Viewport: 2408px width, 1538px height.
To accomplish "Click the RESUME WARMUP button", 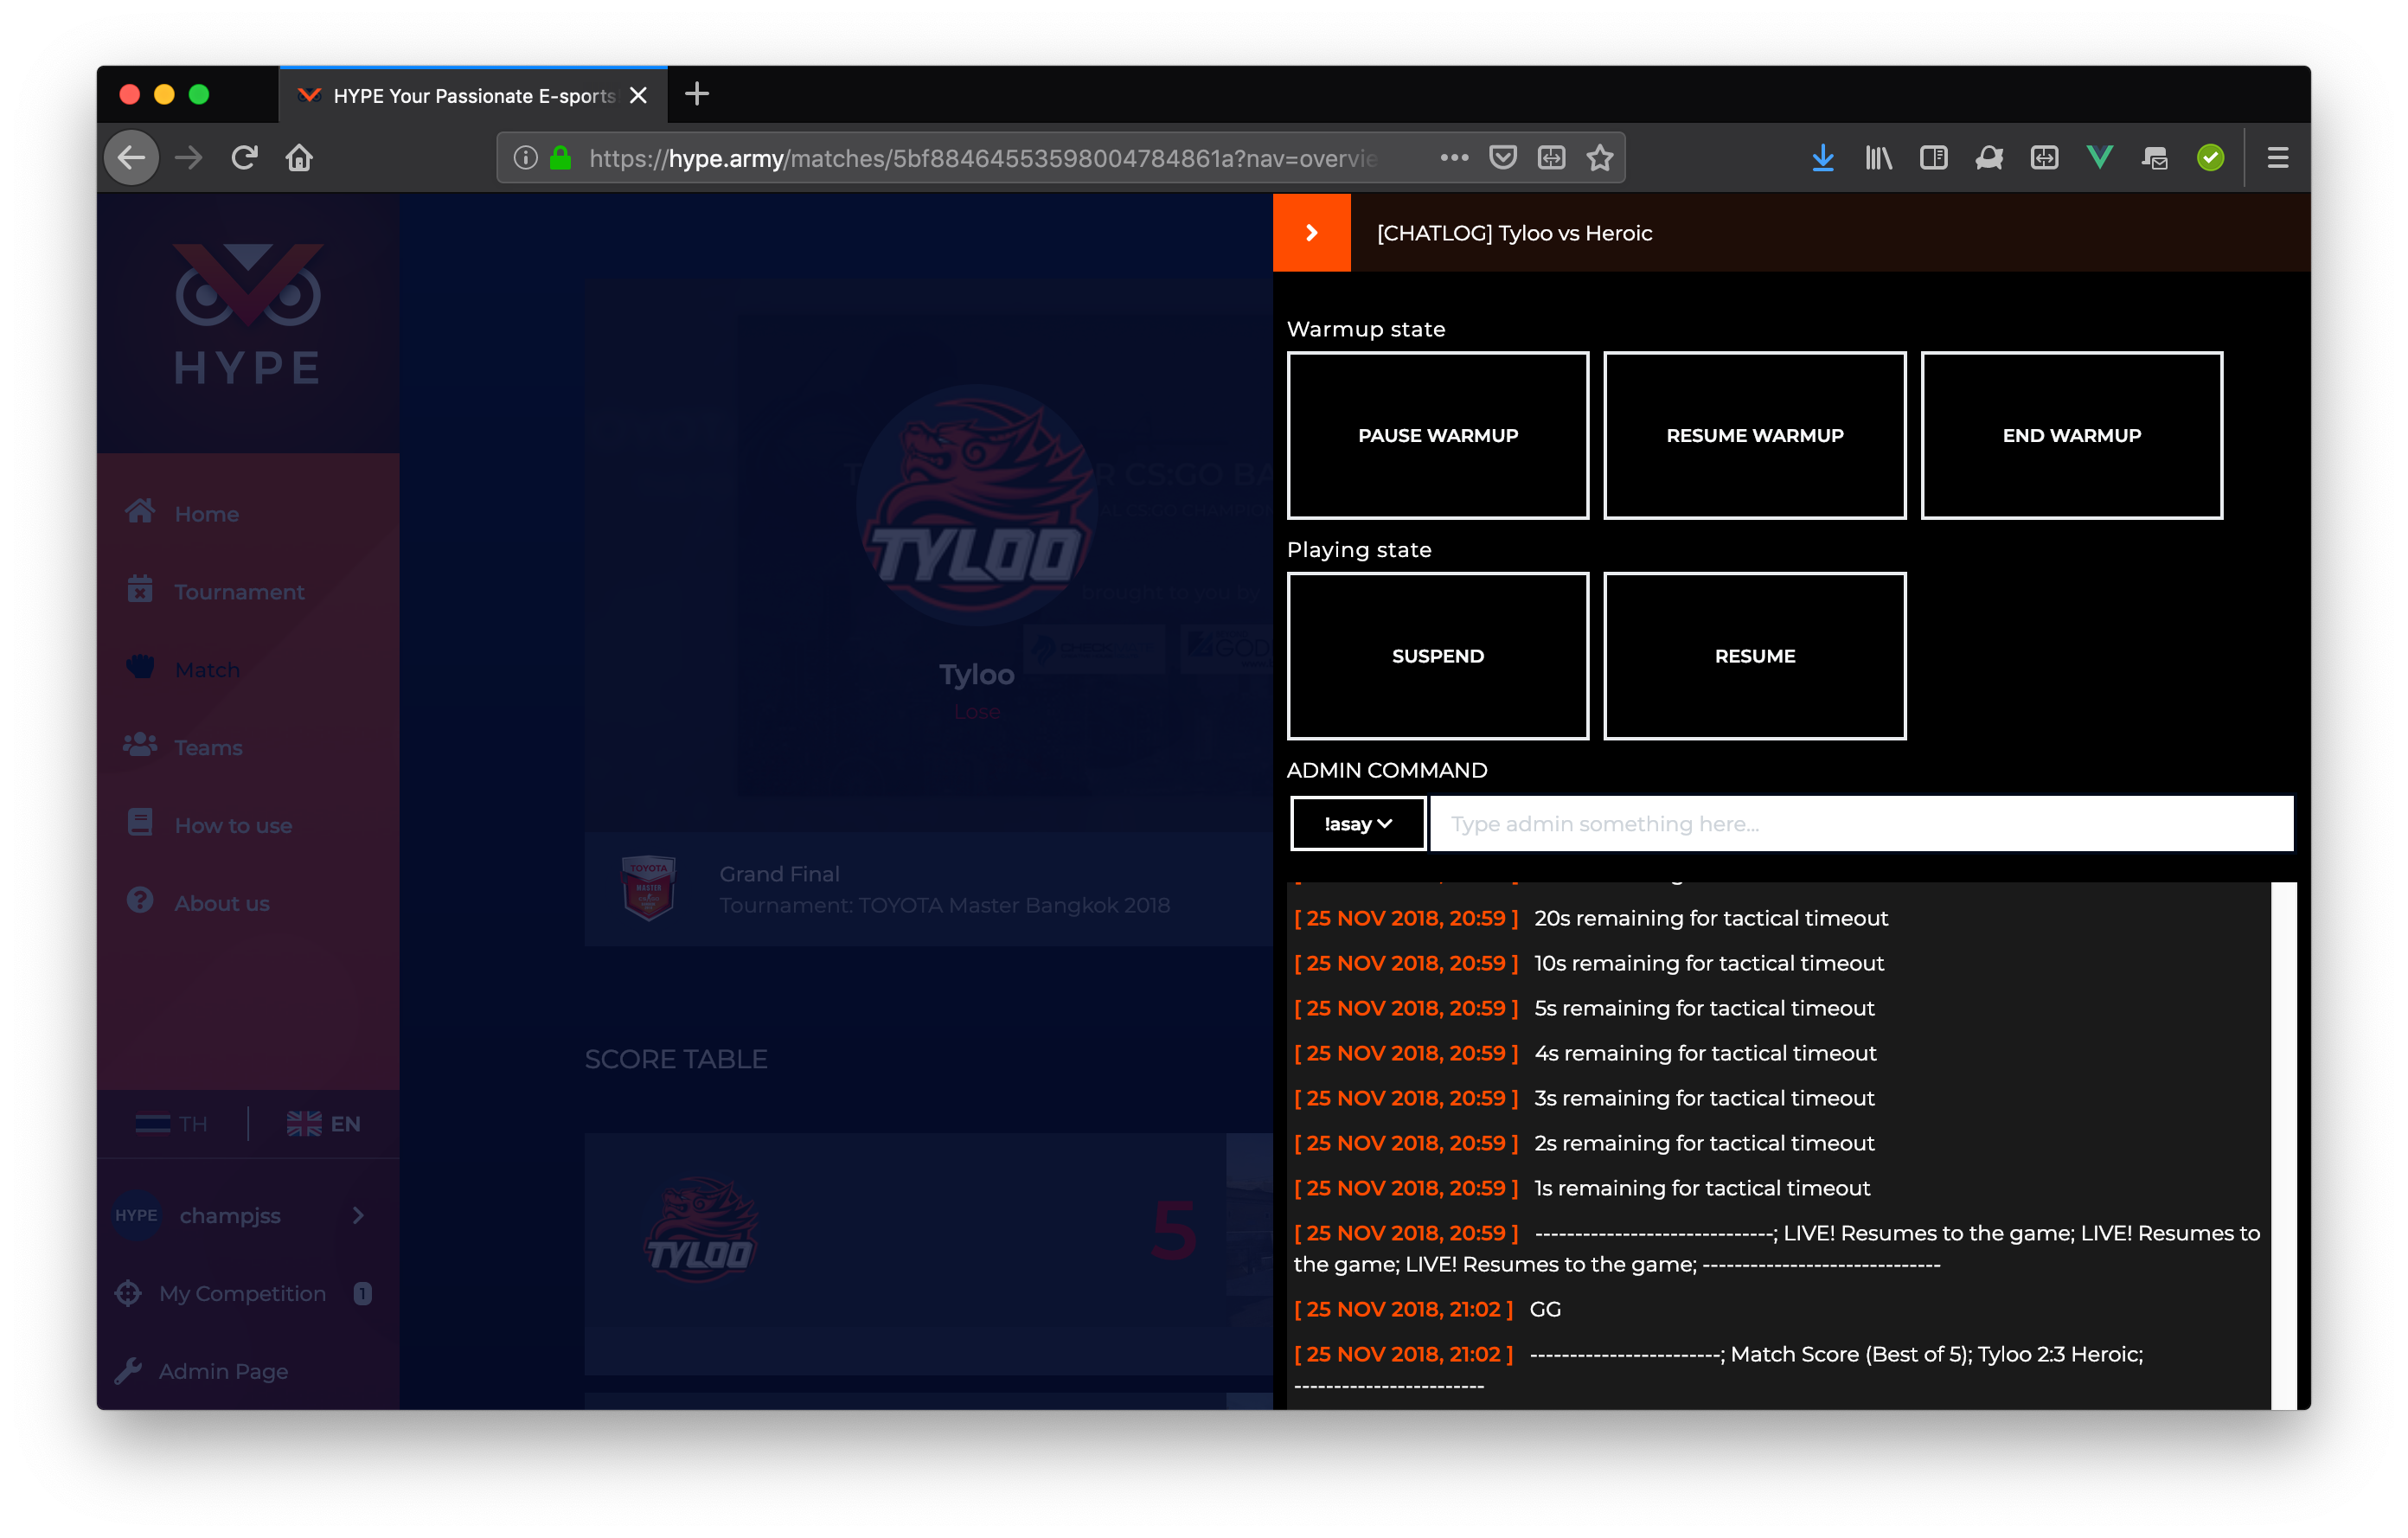I will click(x=1754, y=435).
